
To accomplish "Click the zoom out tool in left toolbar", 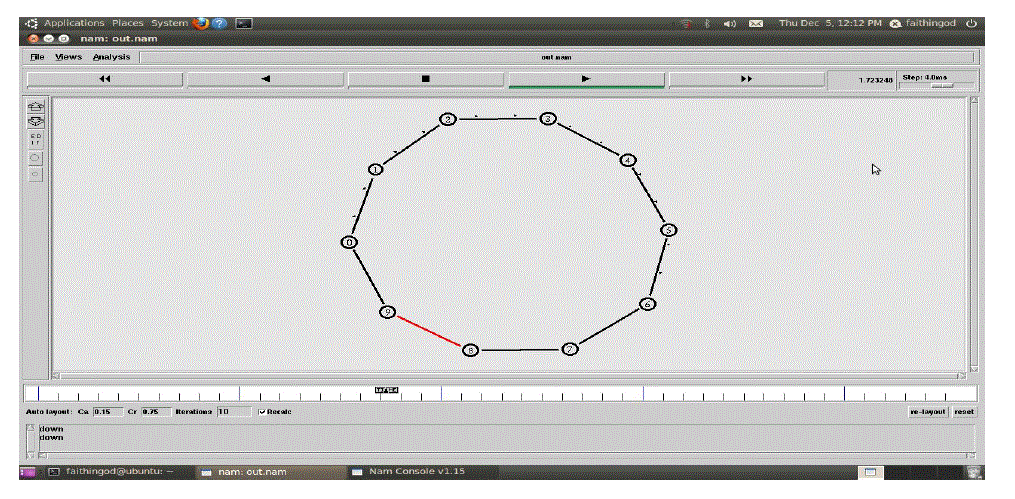I will click(36, 121).
